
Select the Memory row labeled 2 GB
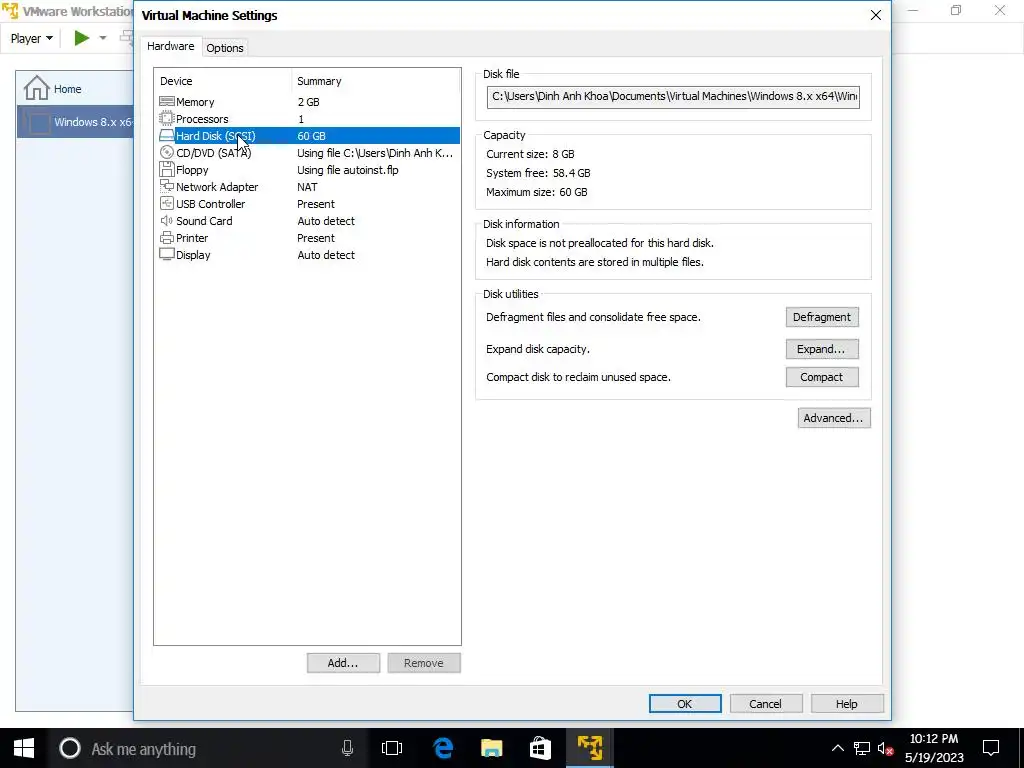click(307, 102)
